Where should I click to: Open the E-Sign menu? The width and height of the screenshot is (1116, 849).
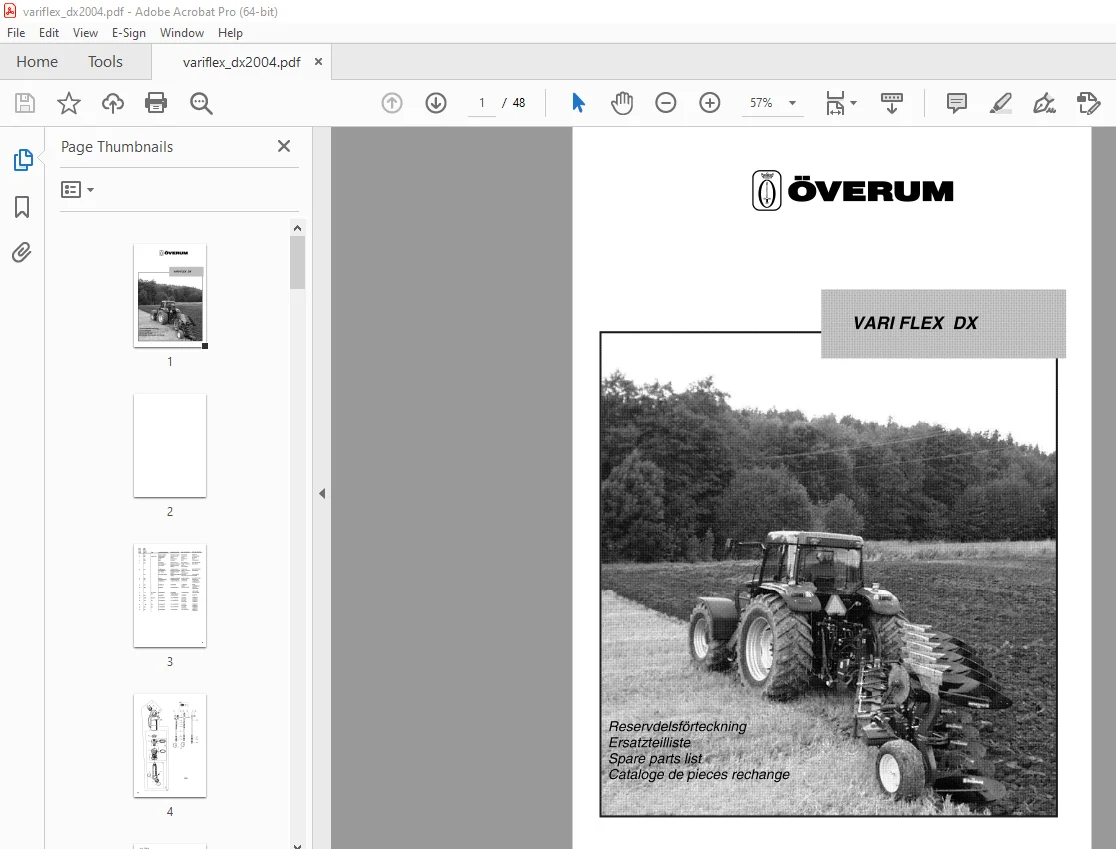click(x=129, y=33)
